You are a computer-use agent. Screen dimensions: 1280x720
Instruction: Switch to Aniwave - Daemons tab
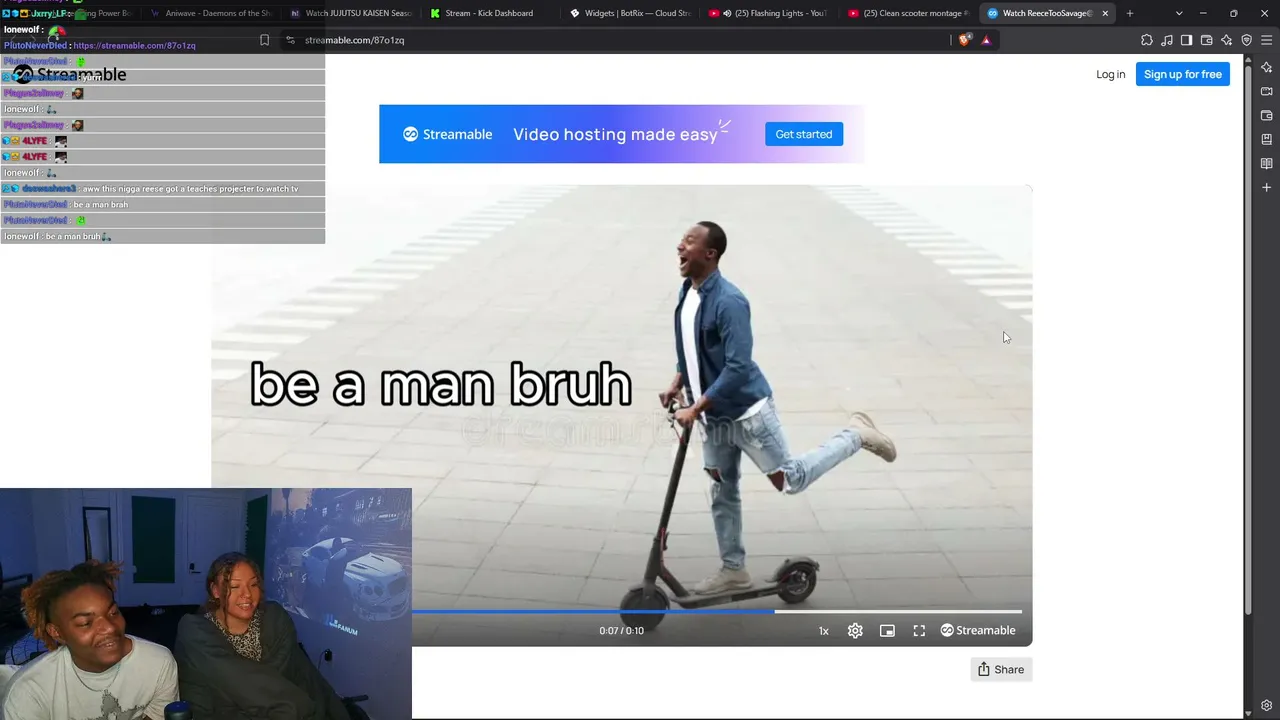(210, 13)
